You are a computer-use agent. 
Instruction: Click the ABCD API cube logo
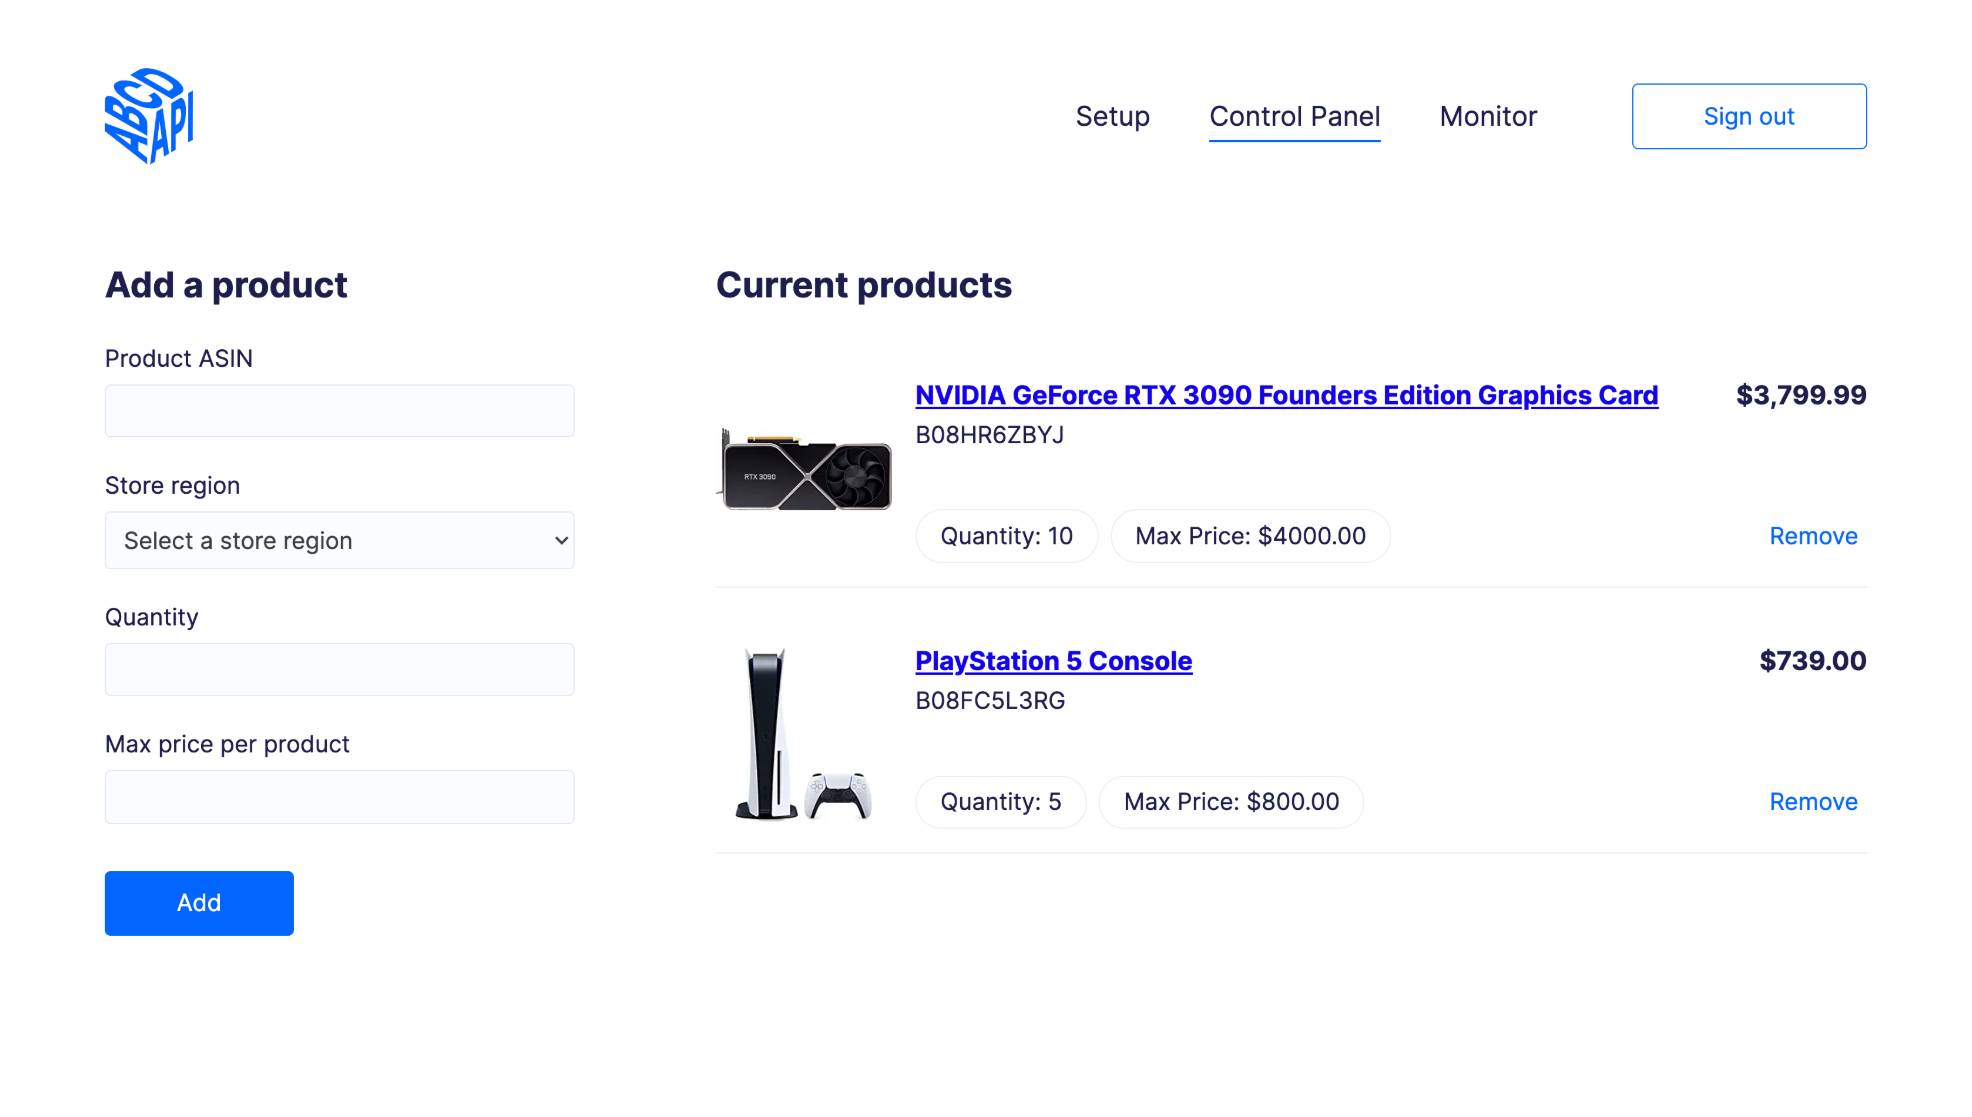point(149,116)
